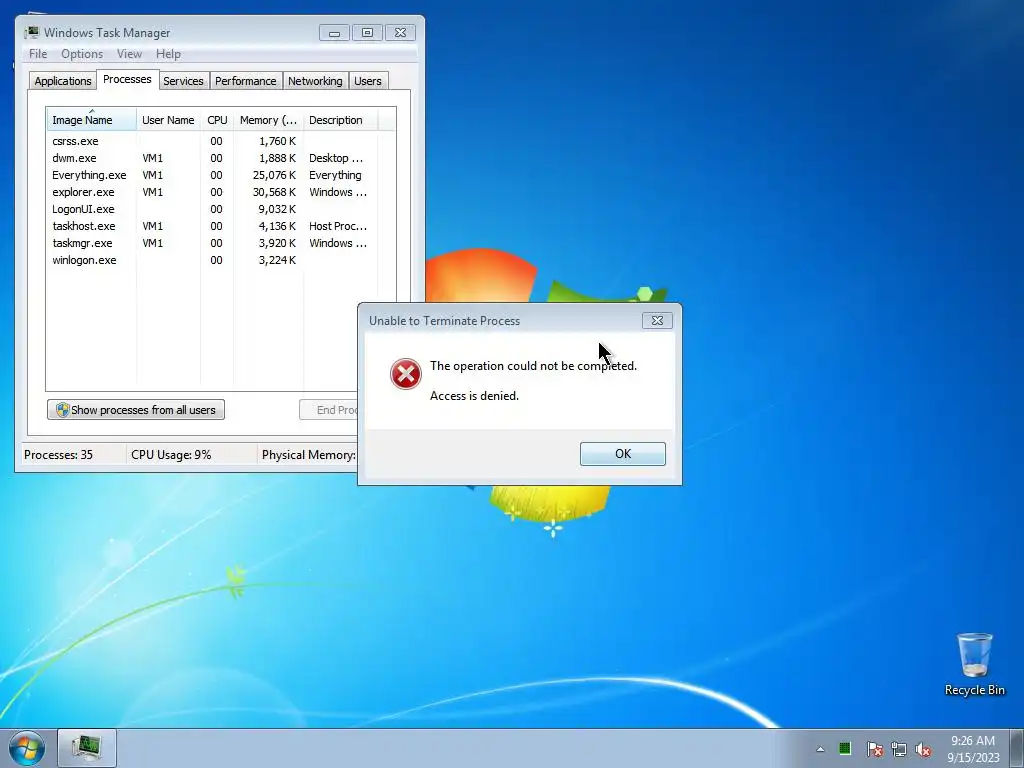Open the Windows Start menu

tap(27, 748)
